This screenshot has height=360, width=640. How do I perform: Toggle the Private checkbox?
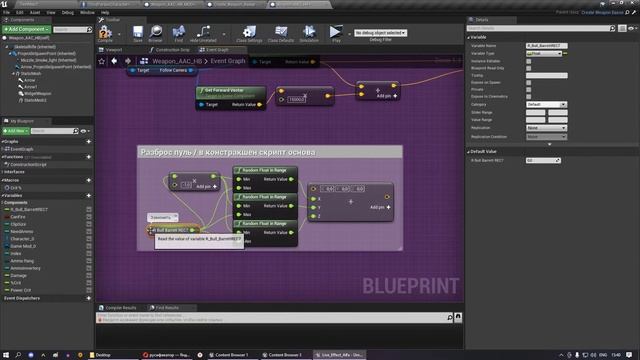point(529,89)
